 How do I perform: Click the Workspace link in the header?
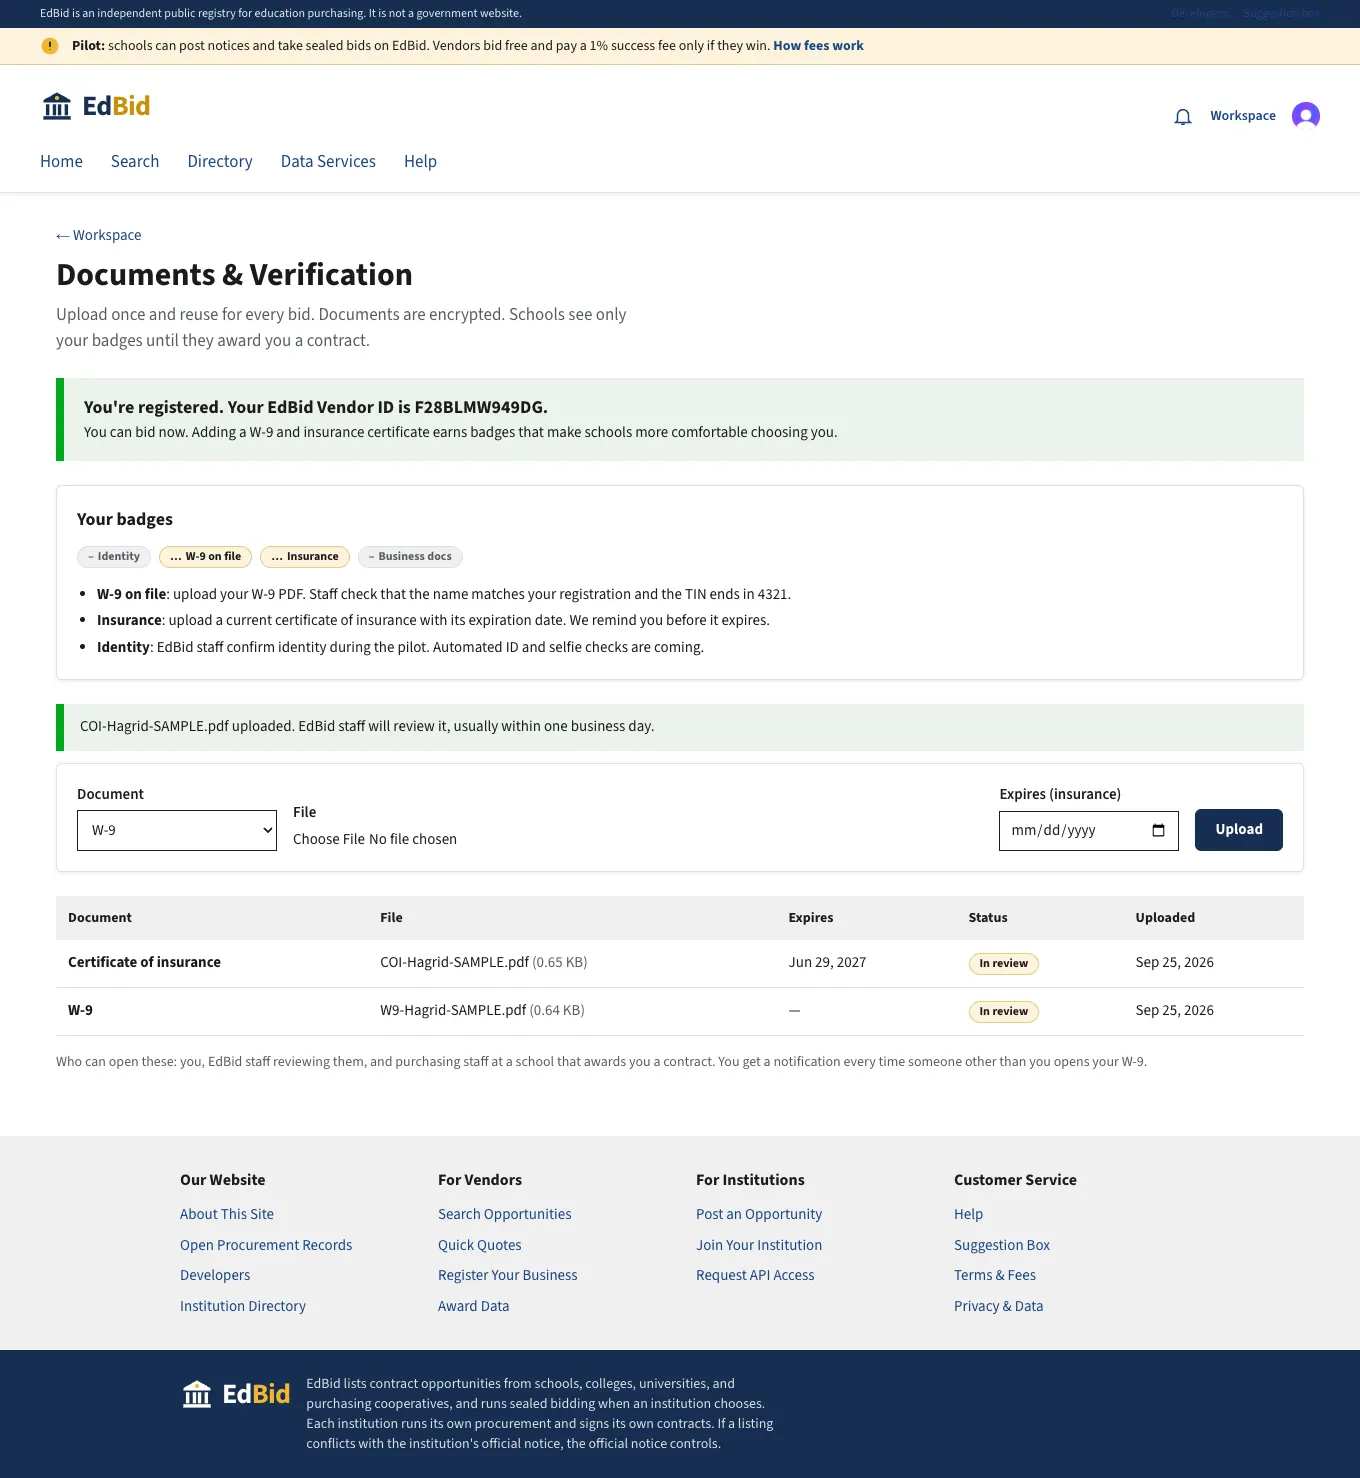click(1243, 116)
